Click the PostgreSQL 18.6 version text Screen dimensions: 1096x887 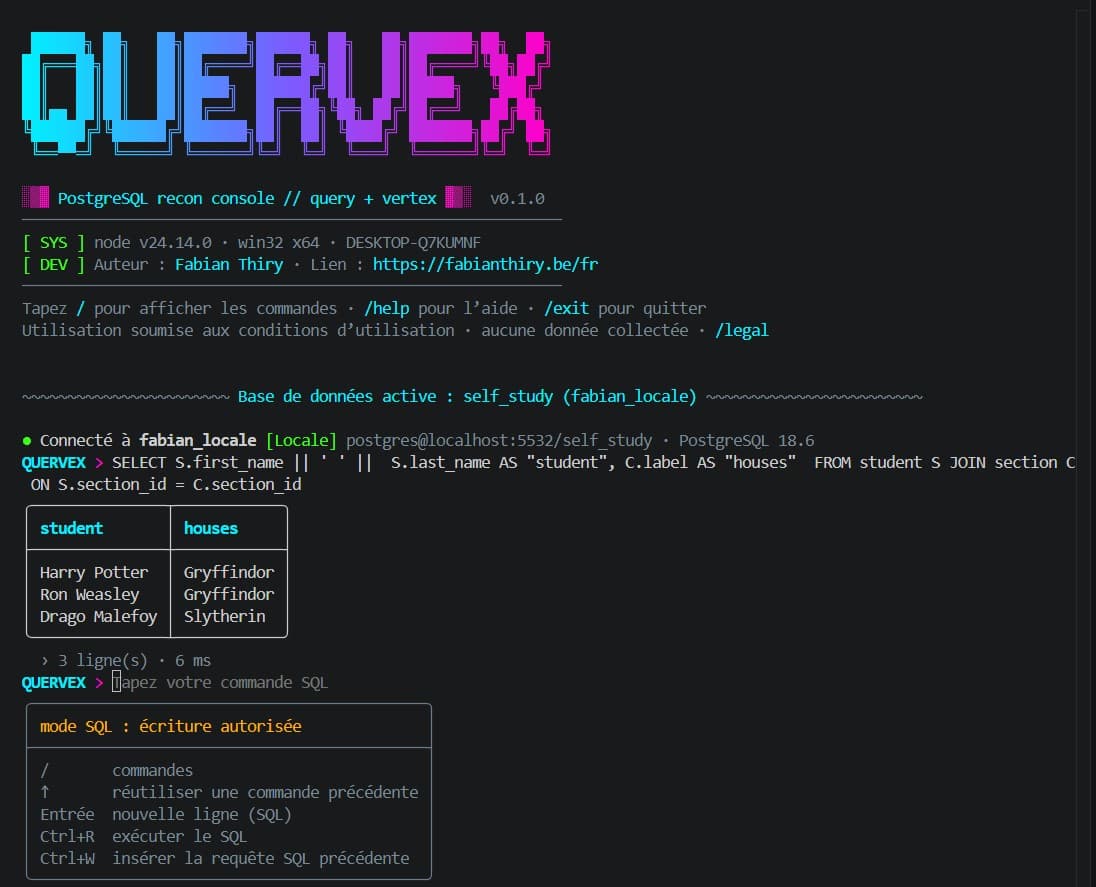point(747,440)
